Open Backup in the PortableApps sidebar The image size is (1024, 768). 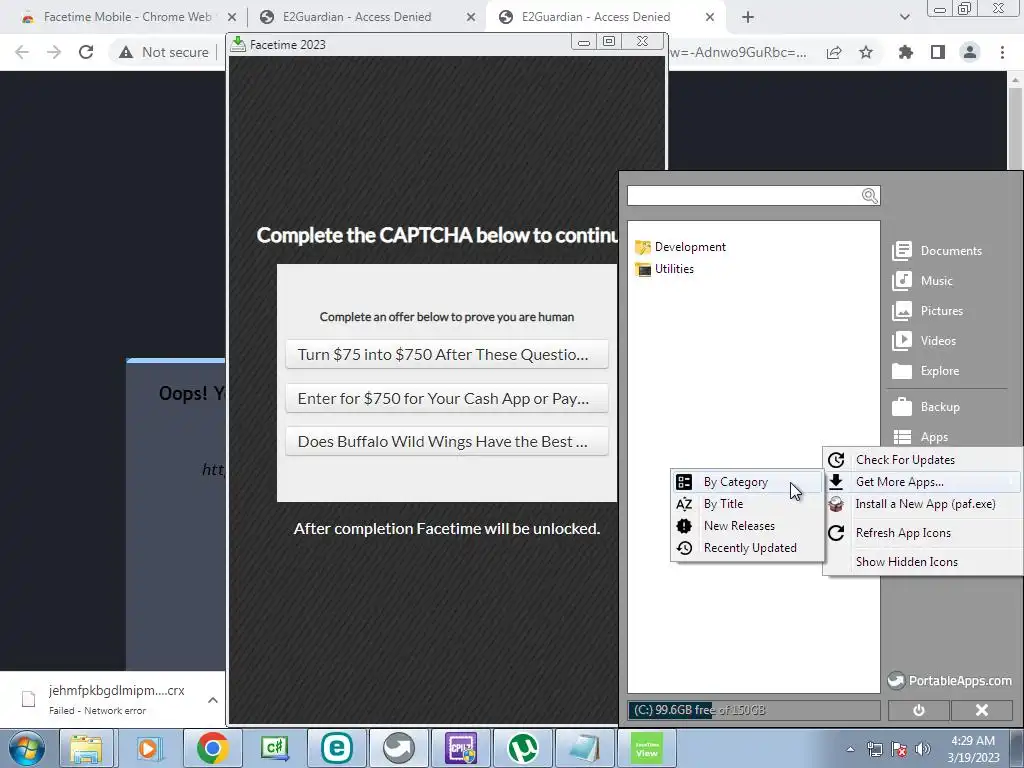click(x=926, y=407)
